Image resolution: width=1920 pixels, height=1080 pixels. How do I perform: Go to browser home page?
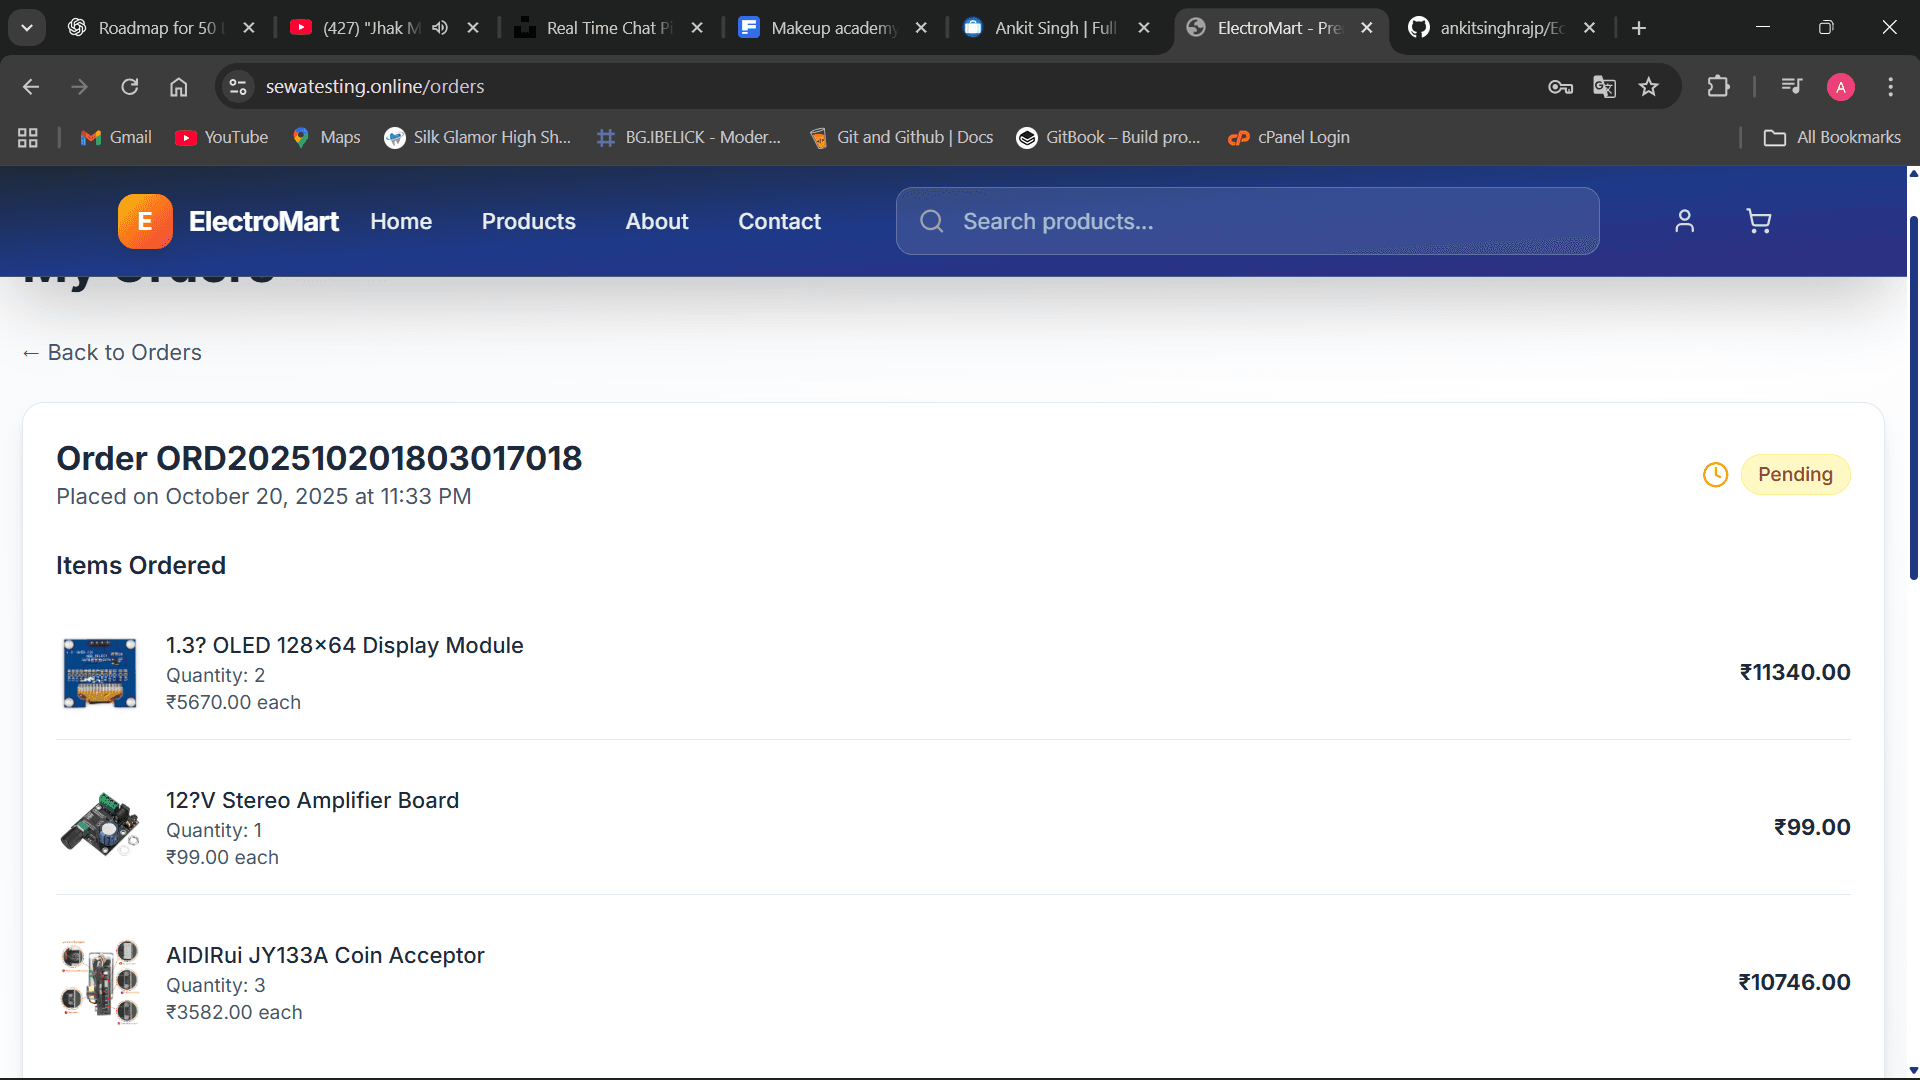click(x=178, y=87)
